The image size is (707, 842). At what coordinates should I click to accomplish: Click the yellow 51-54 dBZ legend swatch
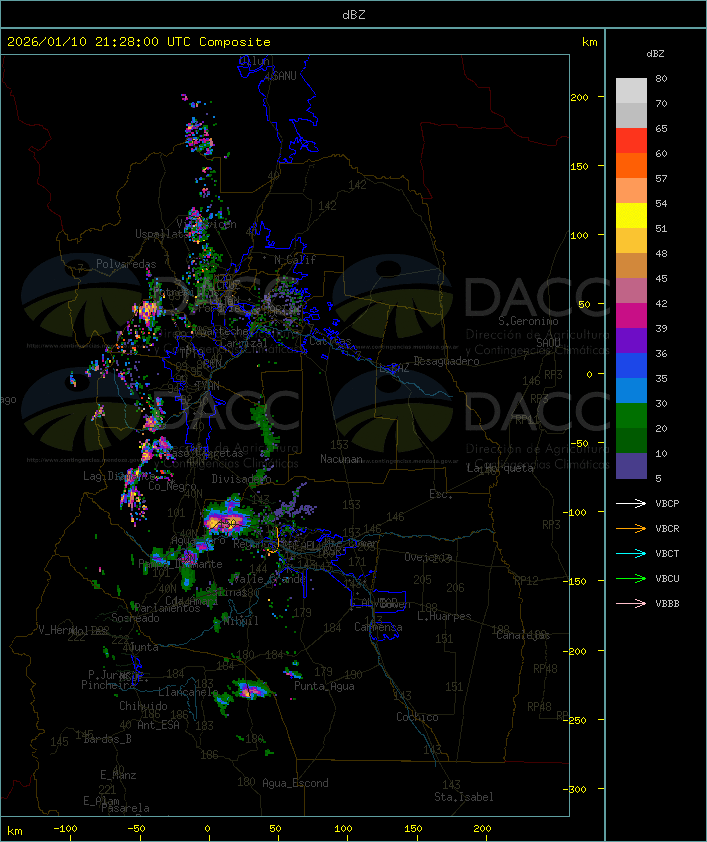pos(631,216)
